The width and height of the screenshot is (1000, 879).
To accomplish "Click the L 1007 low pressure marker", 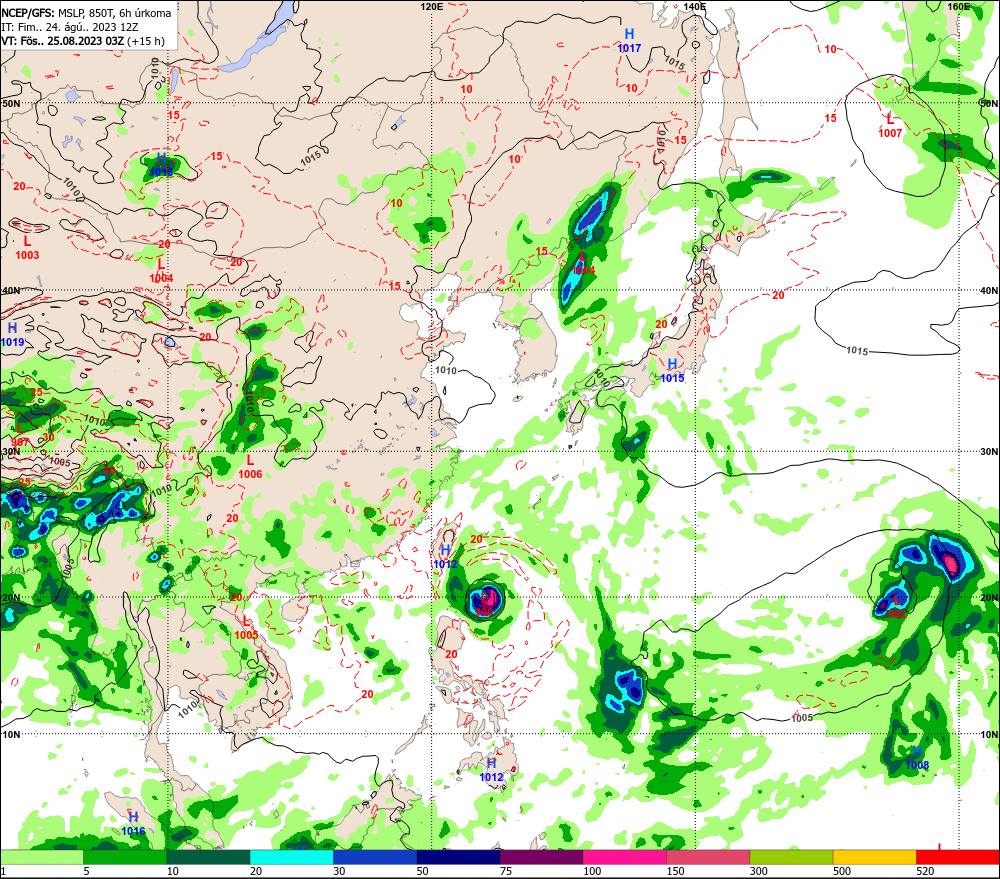I will tap(890, 126).
